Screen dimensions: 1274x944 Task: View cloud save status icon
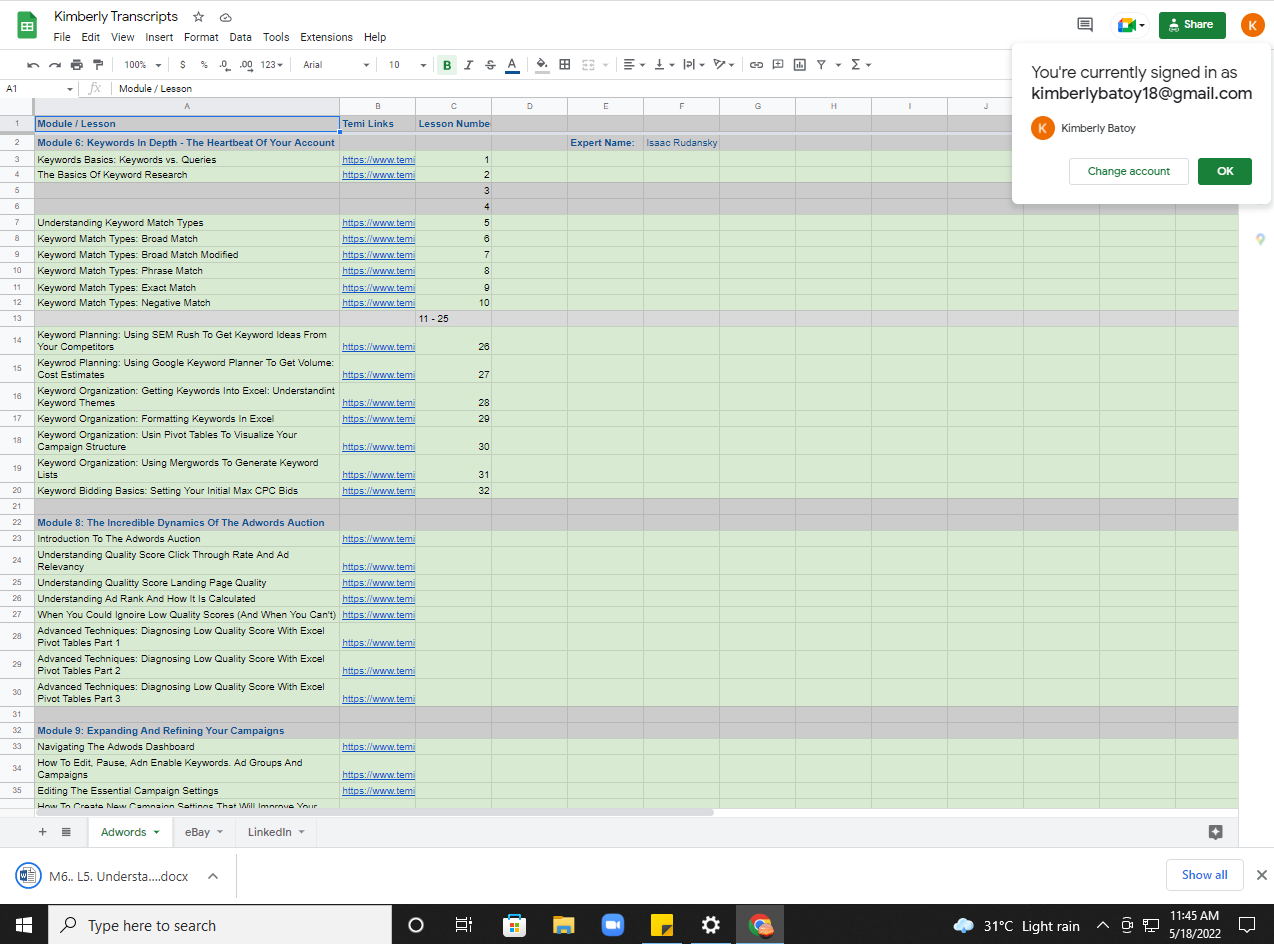226,17
